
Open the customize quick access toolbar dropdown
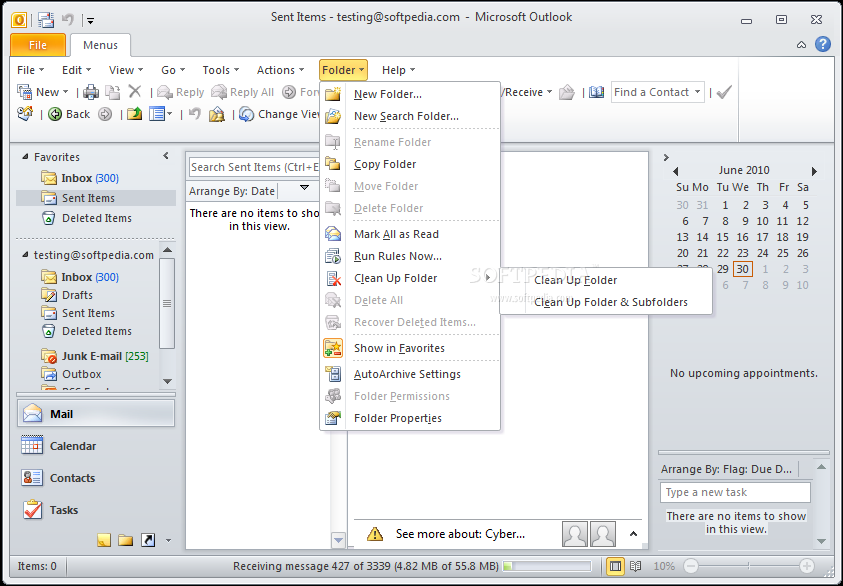point(90,21)
